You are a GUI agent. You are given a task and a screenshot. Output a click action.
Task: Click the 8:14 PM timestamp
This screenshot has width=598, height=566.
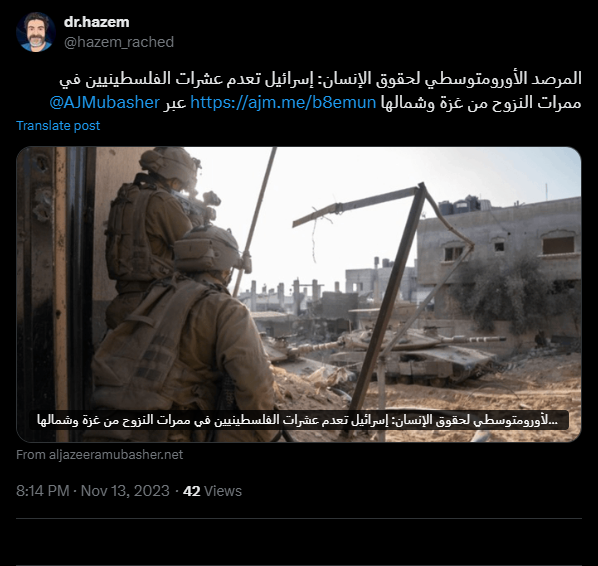pos(43,491)
